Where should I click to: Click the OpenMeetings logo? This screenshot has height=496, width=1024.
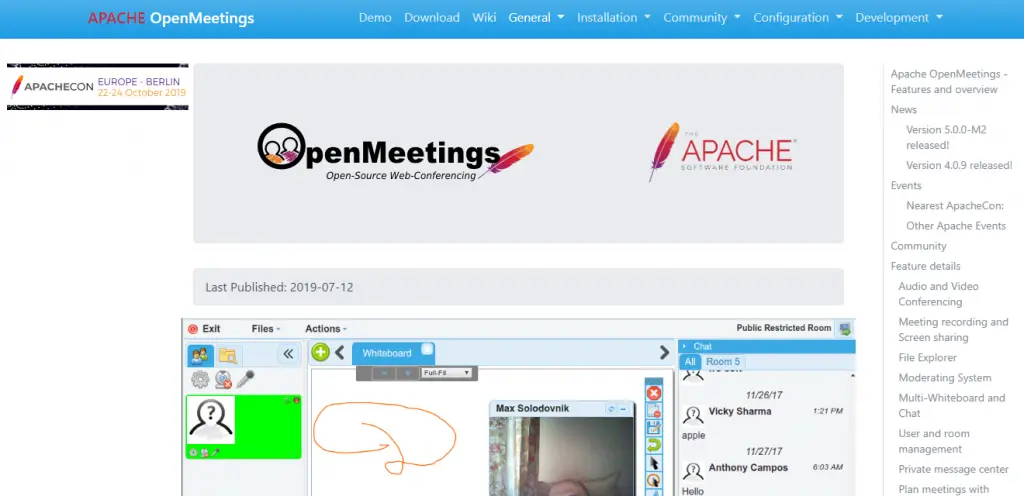[395, 152]
